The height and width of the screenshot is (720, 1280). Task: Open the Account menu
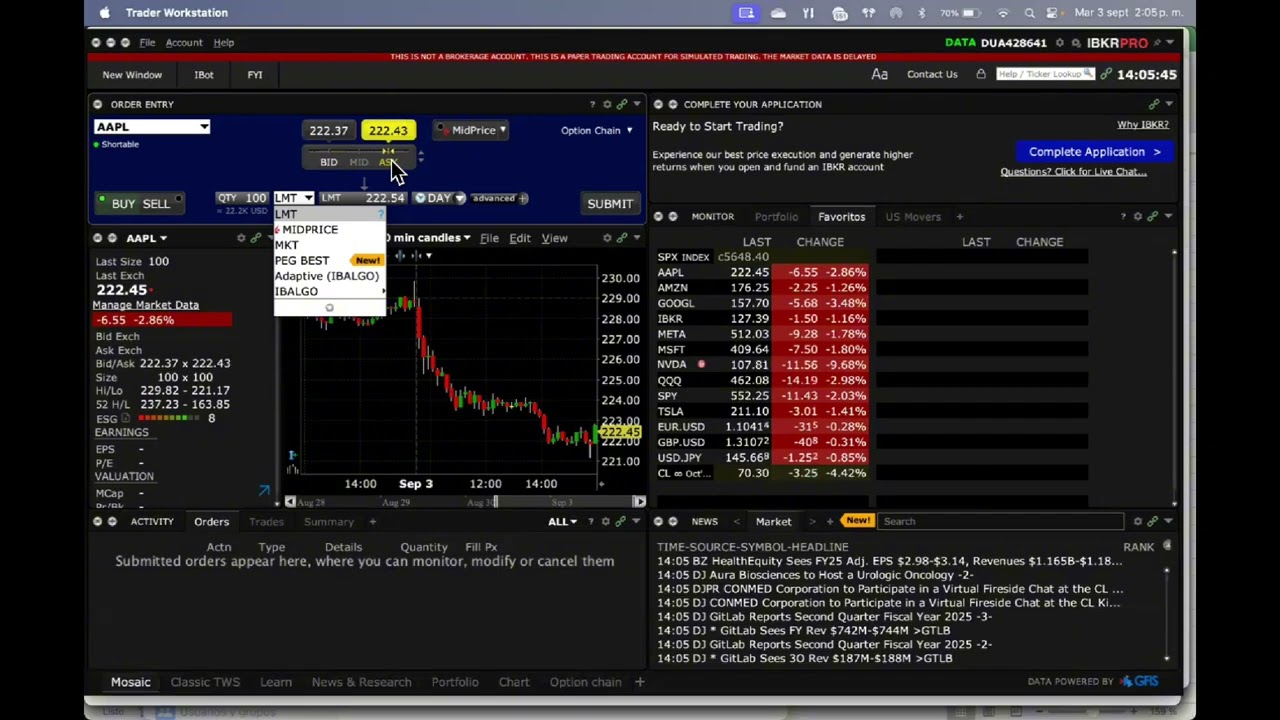(x=184, y=43)
